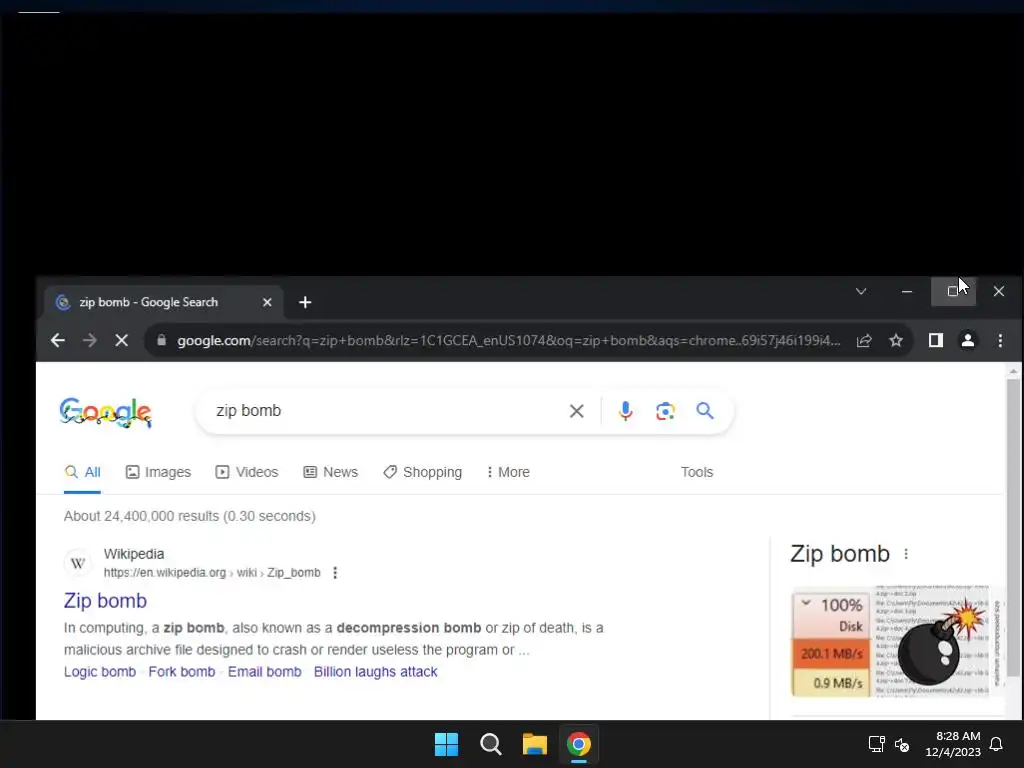The width and height of the screenshot is (1024, 768).
Task: Open notifications bell
Action: pyautogui.click(x=997, y=744)
